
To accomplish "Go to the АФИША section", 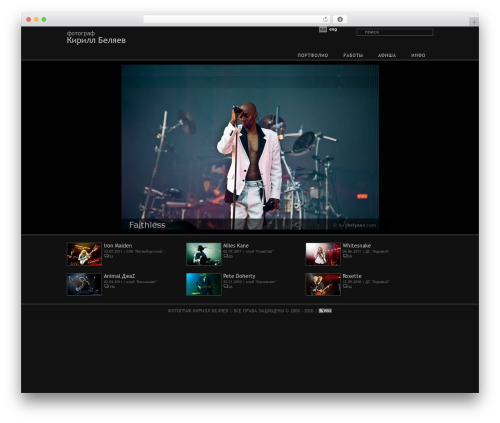I will tap(387, 55).
